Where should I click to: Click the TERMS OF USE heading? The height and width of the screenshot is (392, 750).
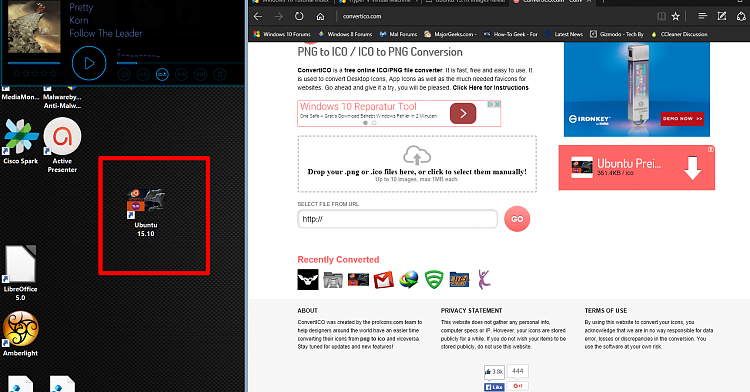click(x=606, y=311)
